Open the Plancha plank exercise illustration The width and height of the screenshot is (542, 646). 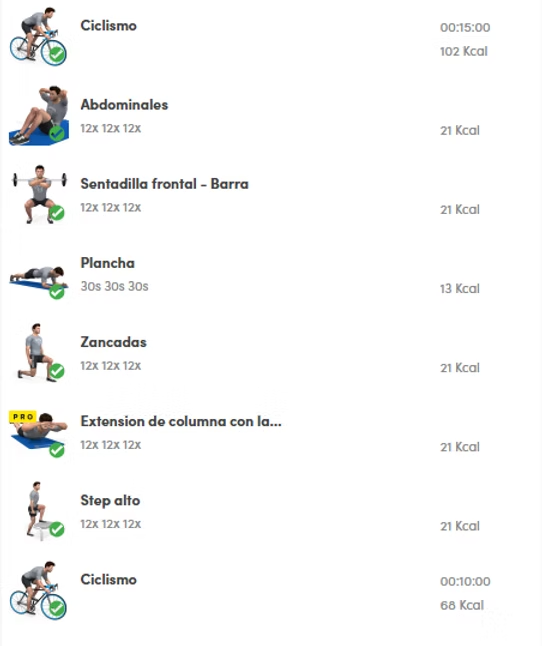coord(39,280)
